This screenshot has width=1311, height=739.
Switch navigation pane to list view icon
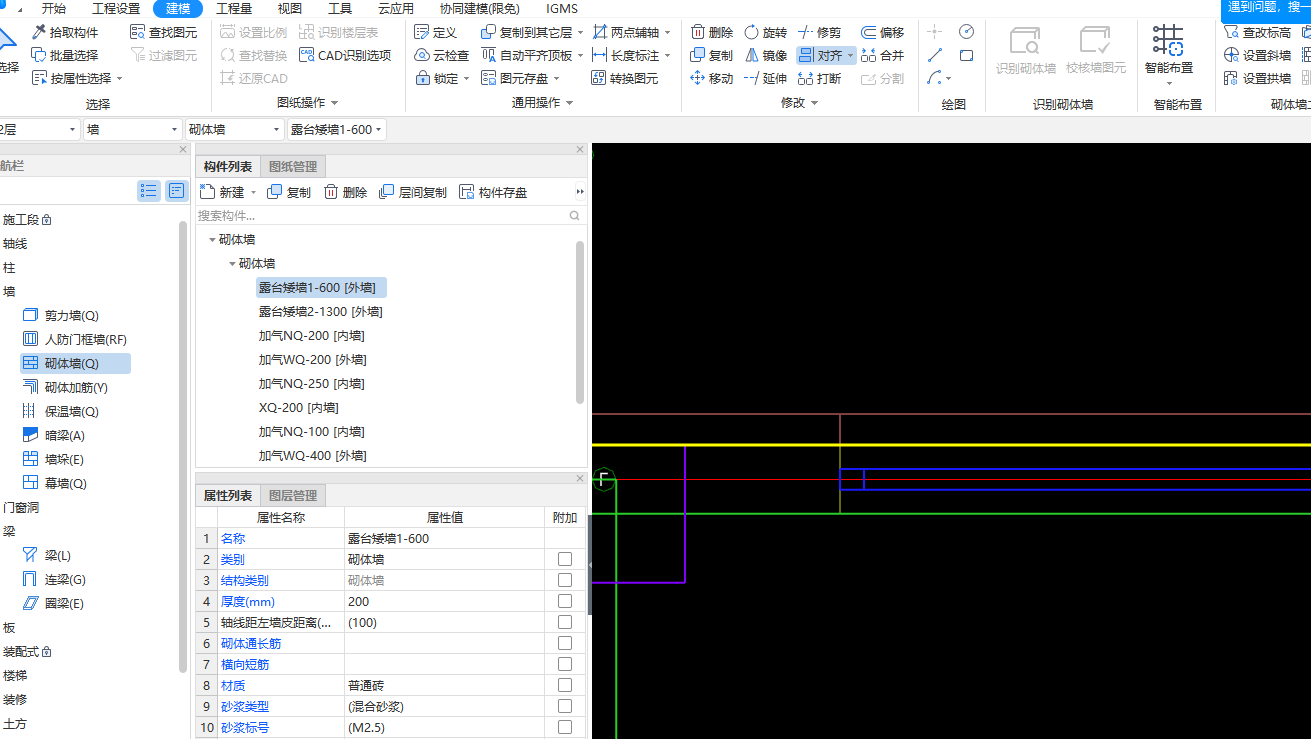(150, 190)
